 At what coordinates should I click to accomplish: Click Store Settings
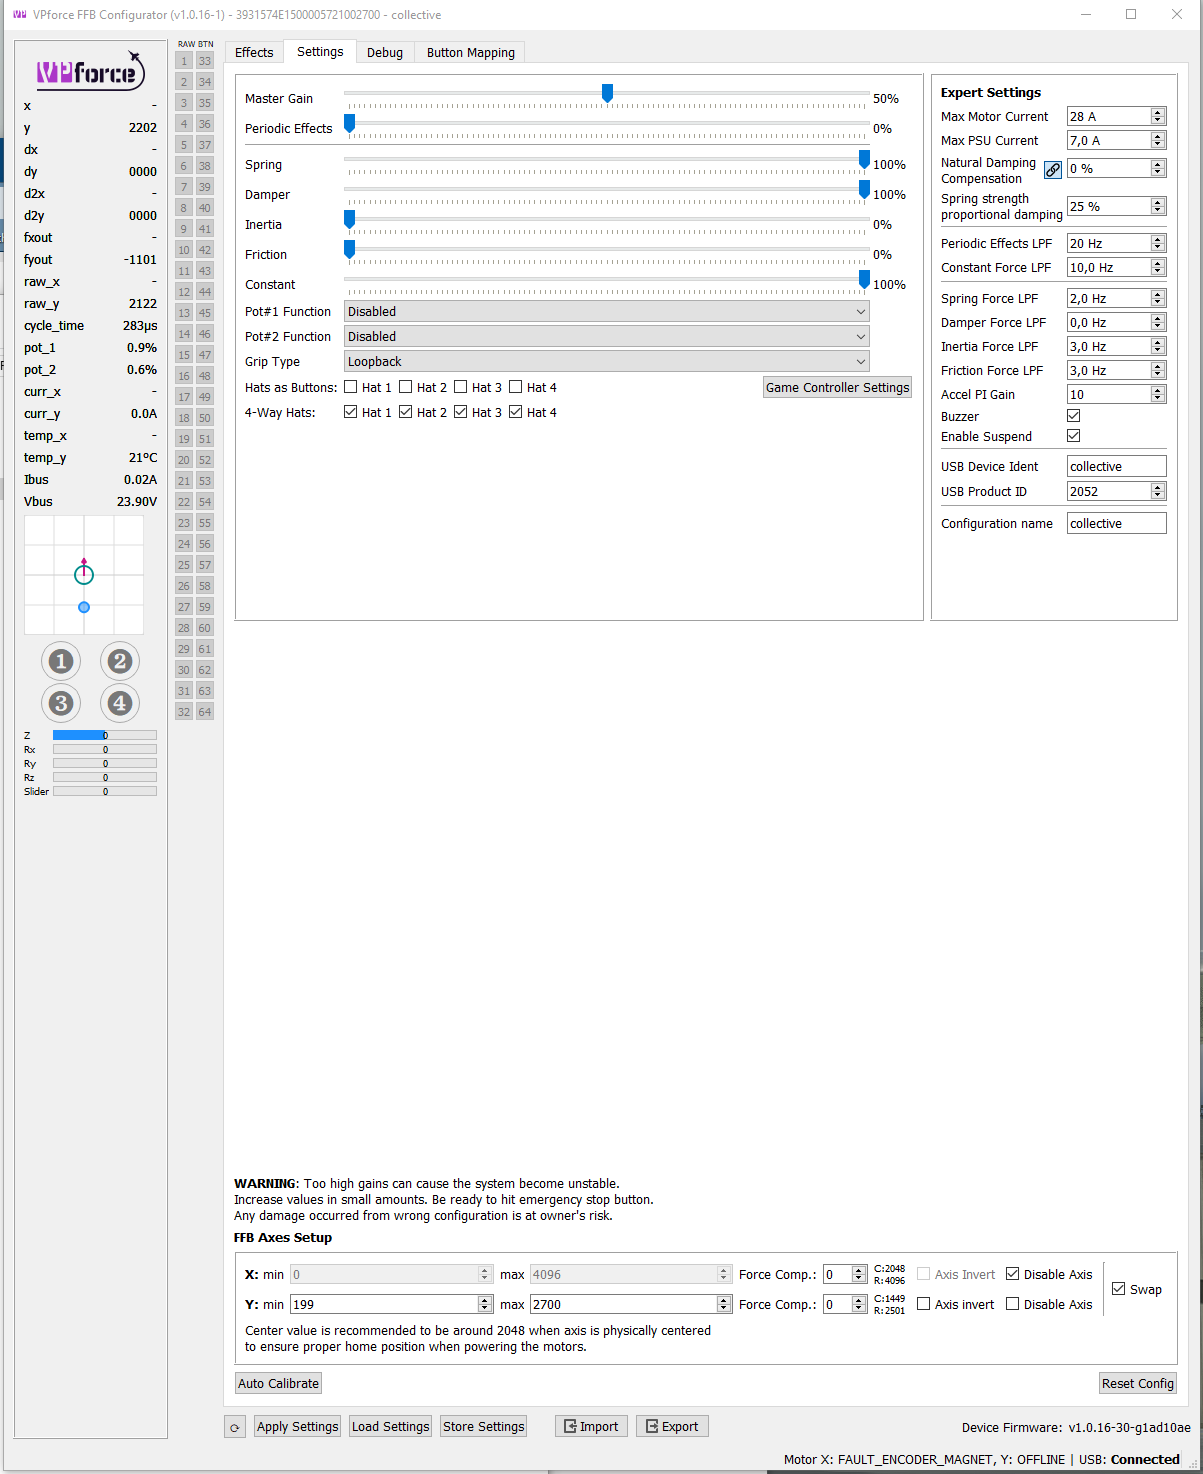[484, 1427]
